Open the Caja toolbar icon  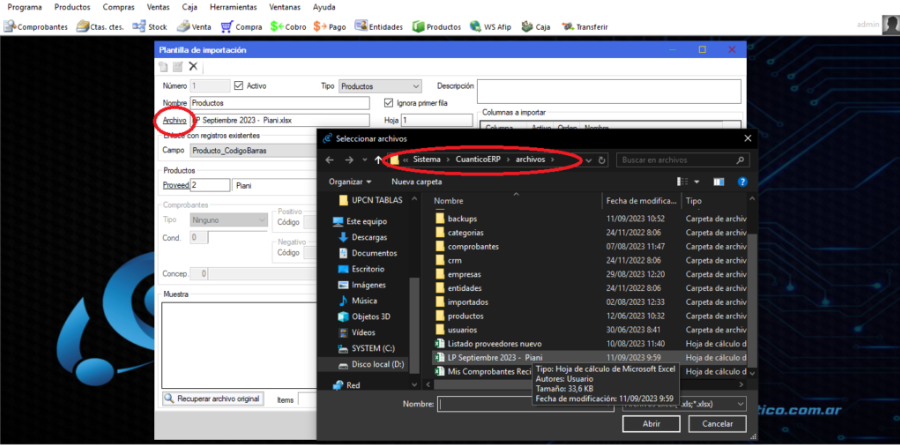(x=535, y=26)
